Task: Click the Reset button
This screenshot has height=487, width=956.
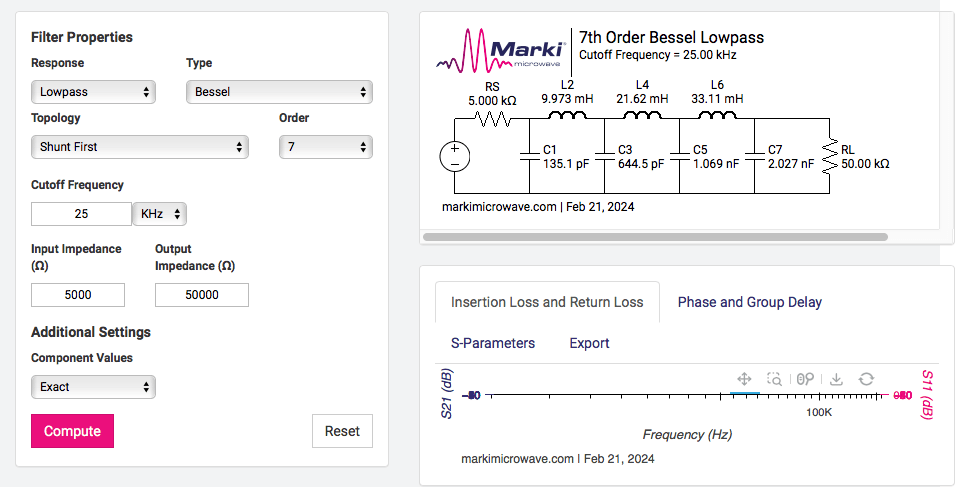Action: (x=342, y=431)
